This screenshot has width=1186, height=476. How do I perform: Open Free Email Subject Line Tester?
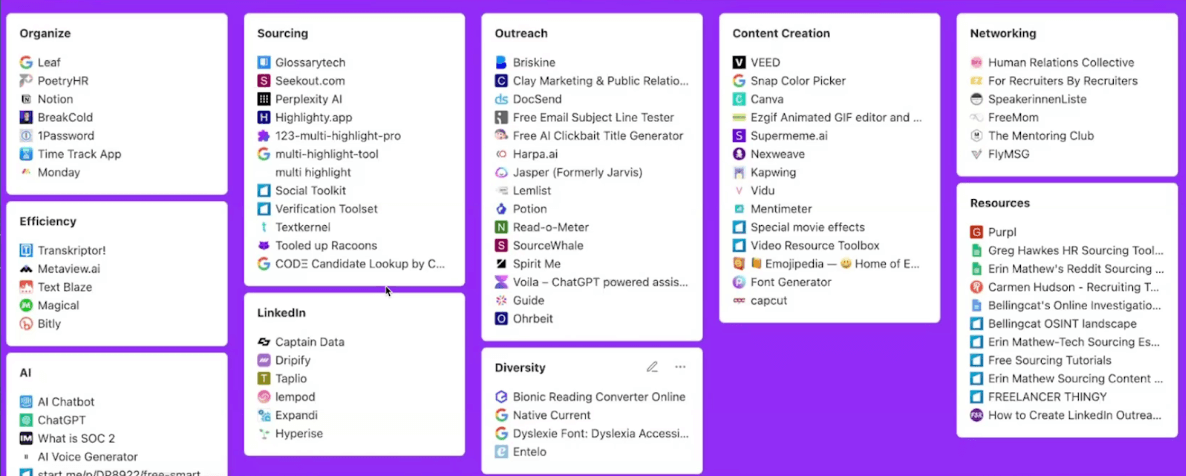pyautogui.click(x=594, y=117)
